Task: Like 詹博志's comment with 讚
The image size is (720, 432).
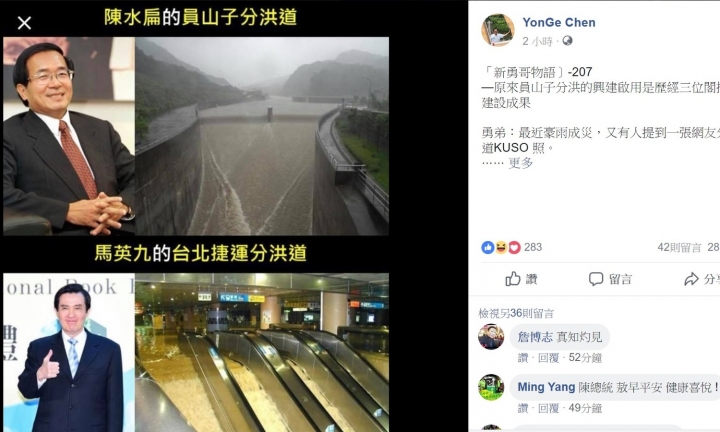Action: point(523,358)
